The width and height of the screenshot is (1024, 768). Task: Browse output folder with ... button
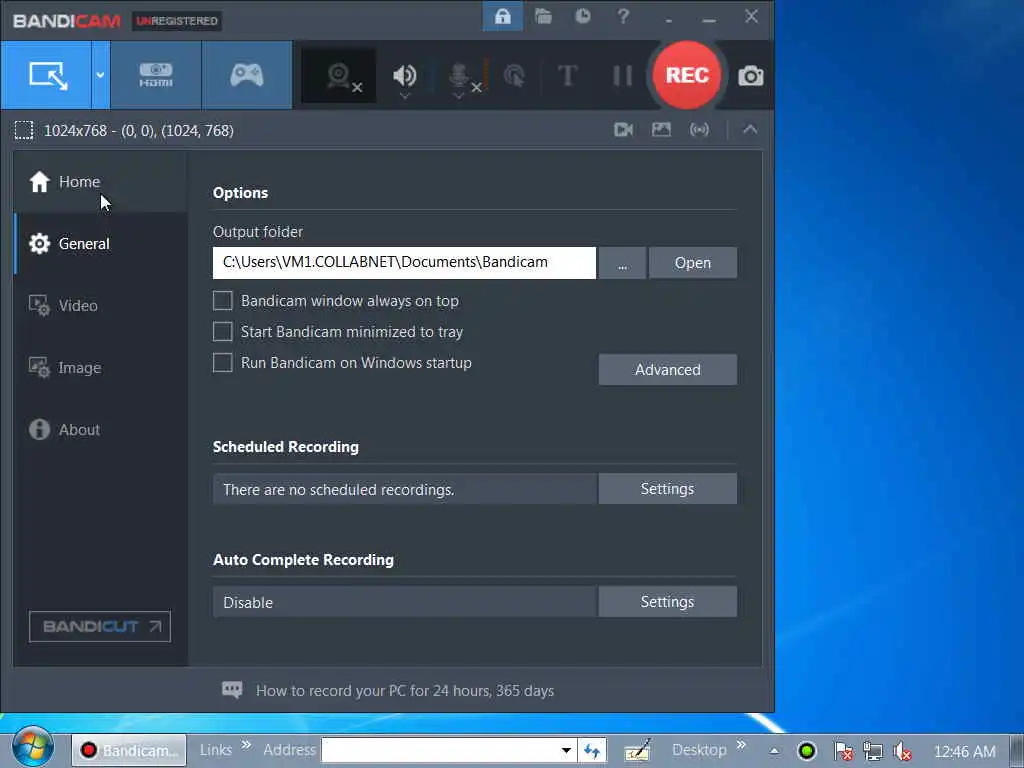(x=622, y=263)
